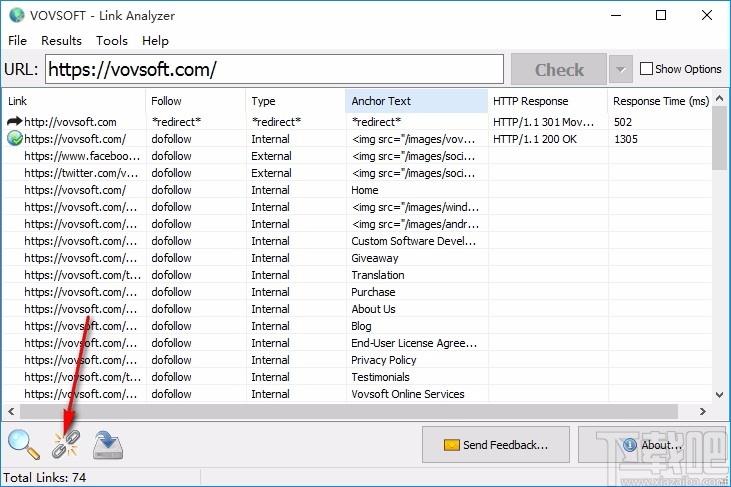Click the '<img src="/images/vov...' anchor cell
The height and width of the screenshot is (487, 731).
tap(414, 139)
